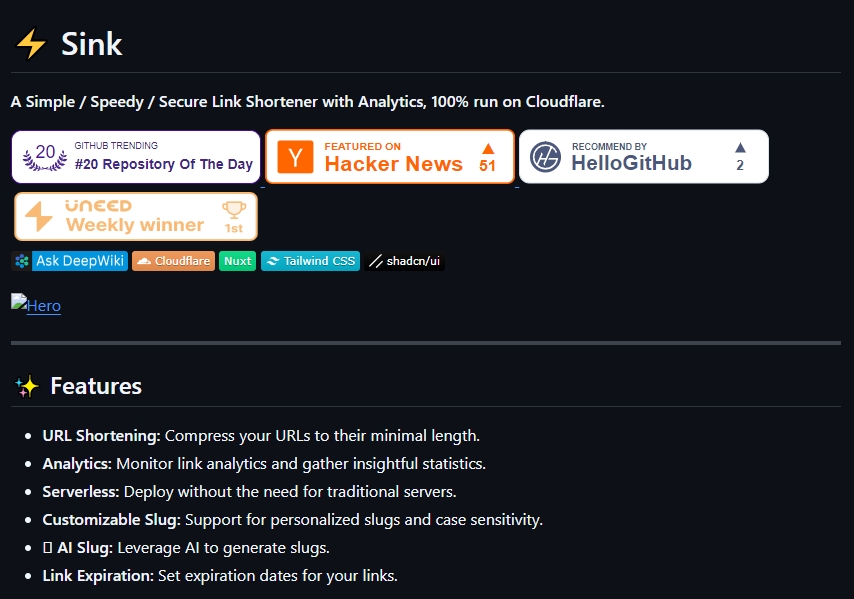
Task: Select the Analytics feature line
Action: tap(264, 464)
